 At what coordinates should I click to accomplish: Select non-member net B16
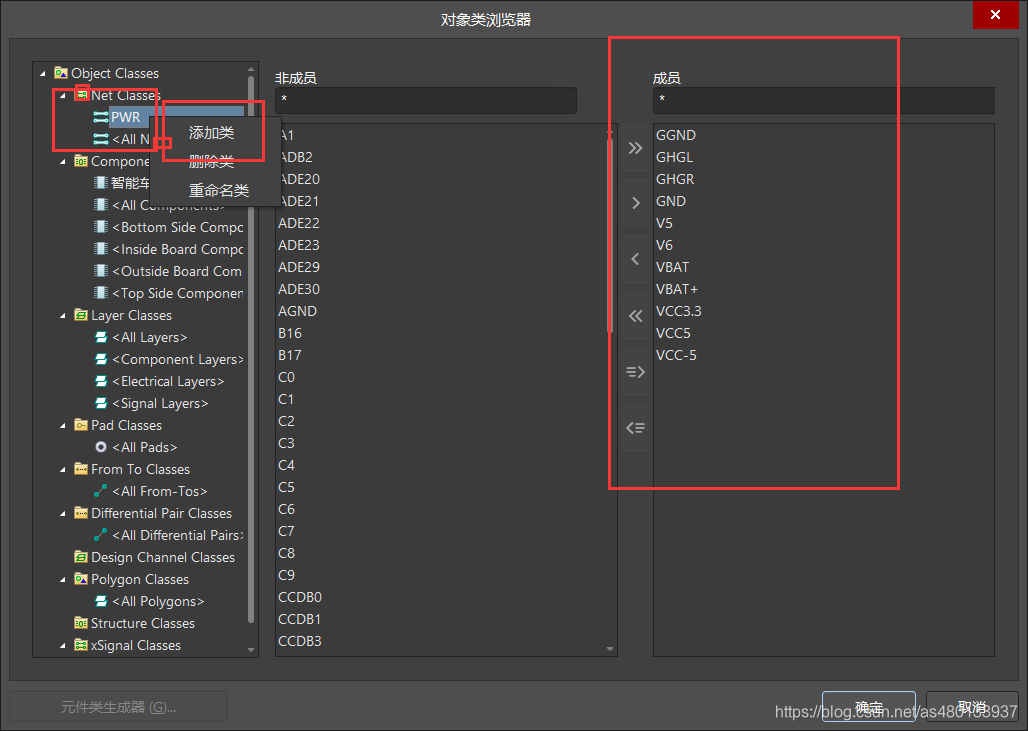[x=290, y=333]
